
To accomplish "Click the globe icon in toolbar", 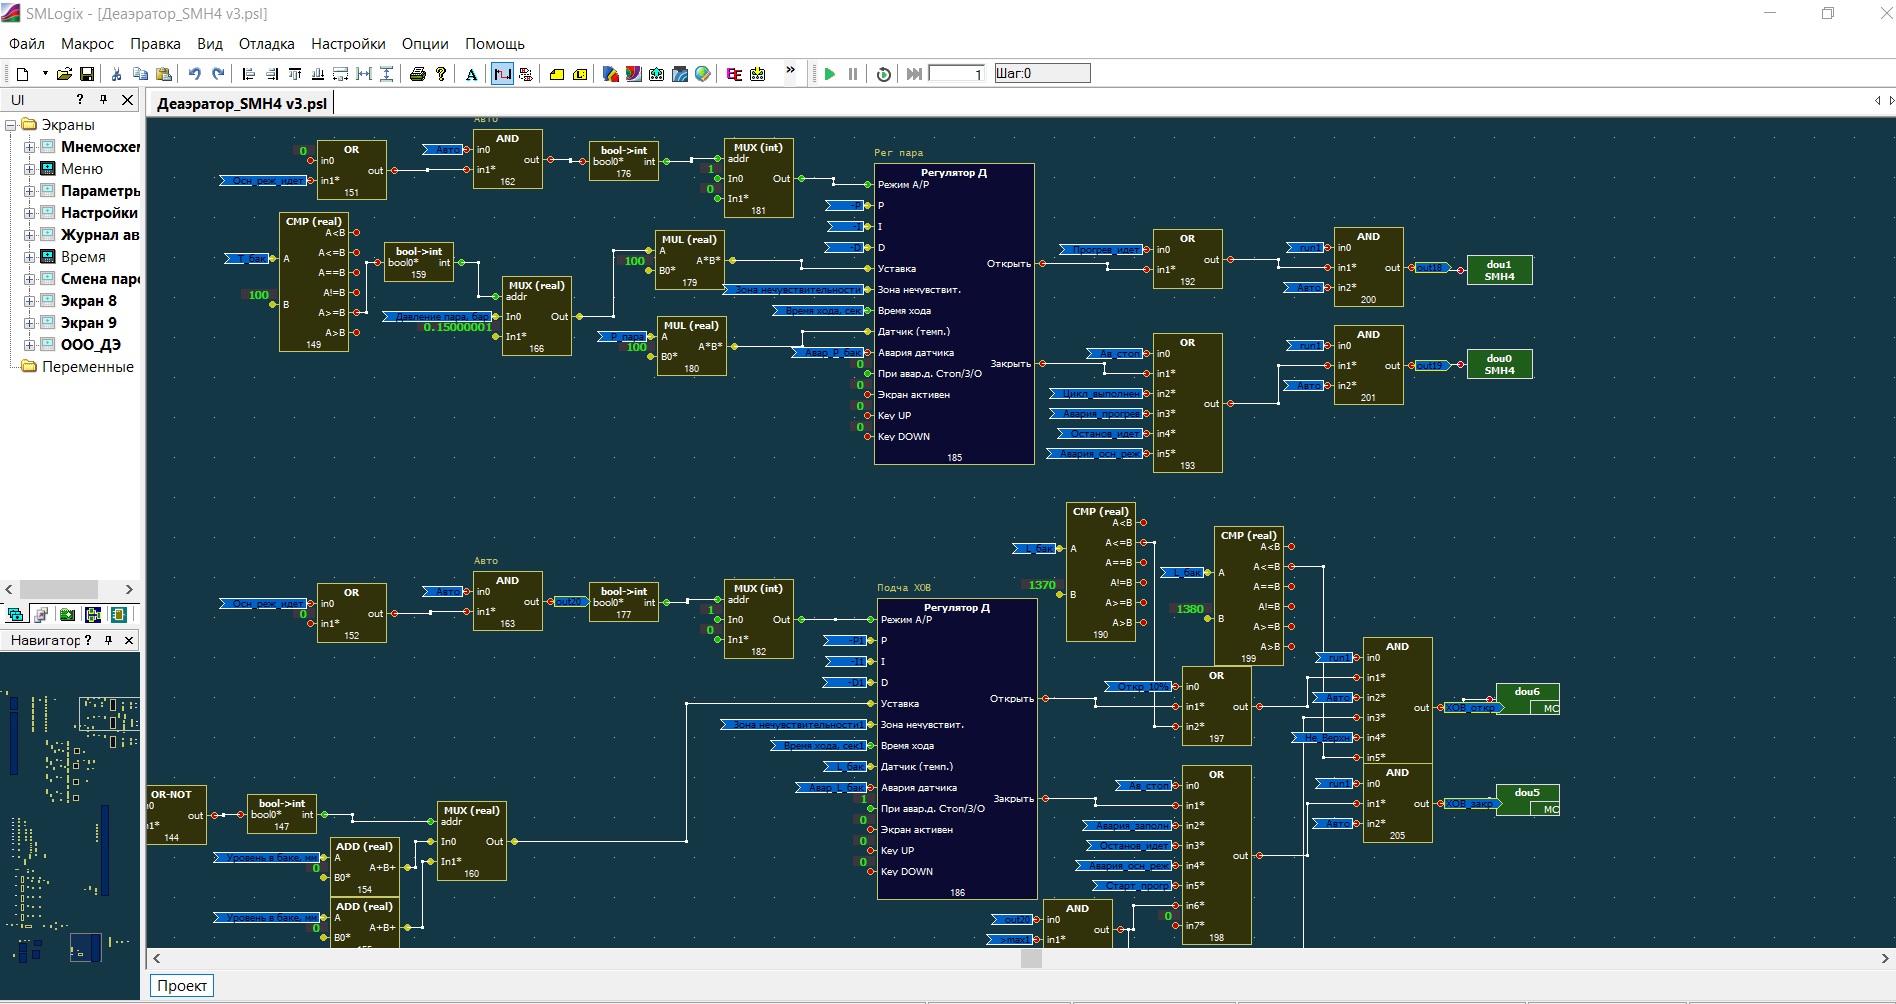I will [x=703, y=74].
